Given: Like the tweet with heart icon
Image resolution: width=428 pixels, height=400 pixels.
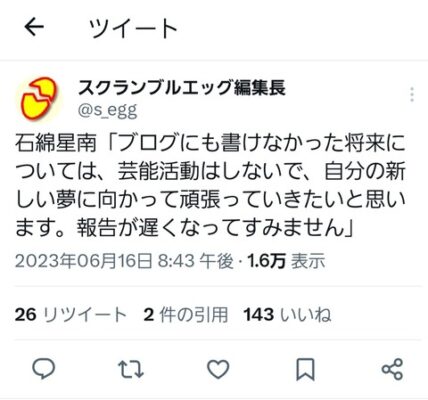Looking at the screenshot, I should [x=218, y=369].
